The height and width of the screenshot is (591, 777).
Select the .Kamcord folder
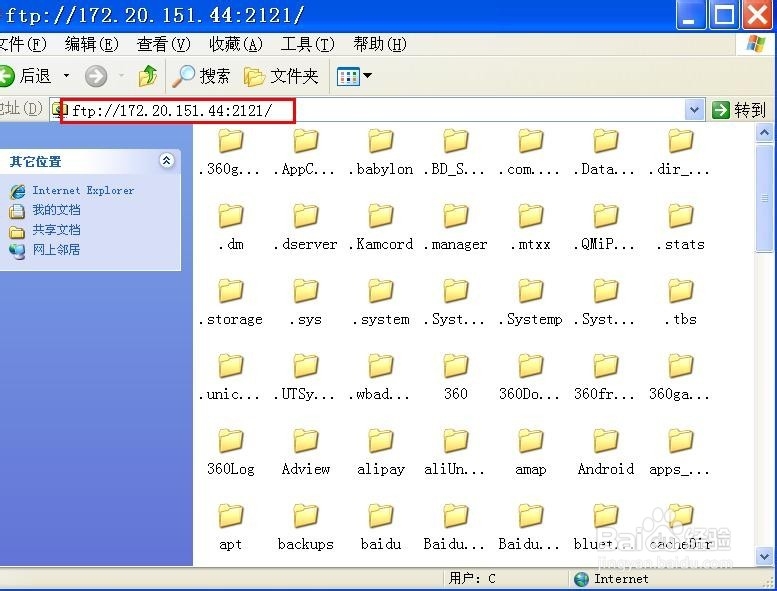[381, 226]
